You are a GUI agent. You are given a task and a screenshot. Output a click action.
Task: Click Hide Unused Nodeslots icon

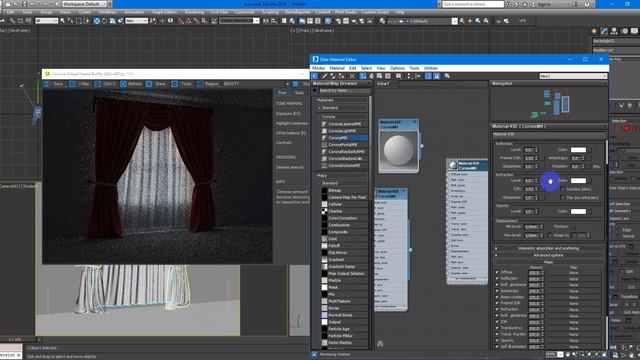click(x=371, y=76)
